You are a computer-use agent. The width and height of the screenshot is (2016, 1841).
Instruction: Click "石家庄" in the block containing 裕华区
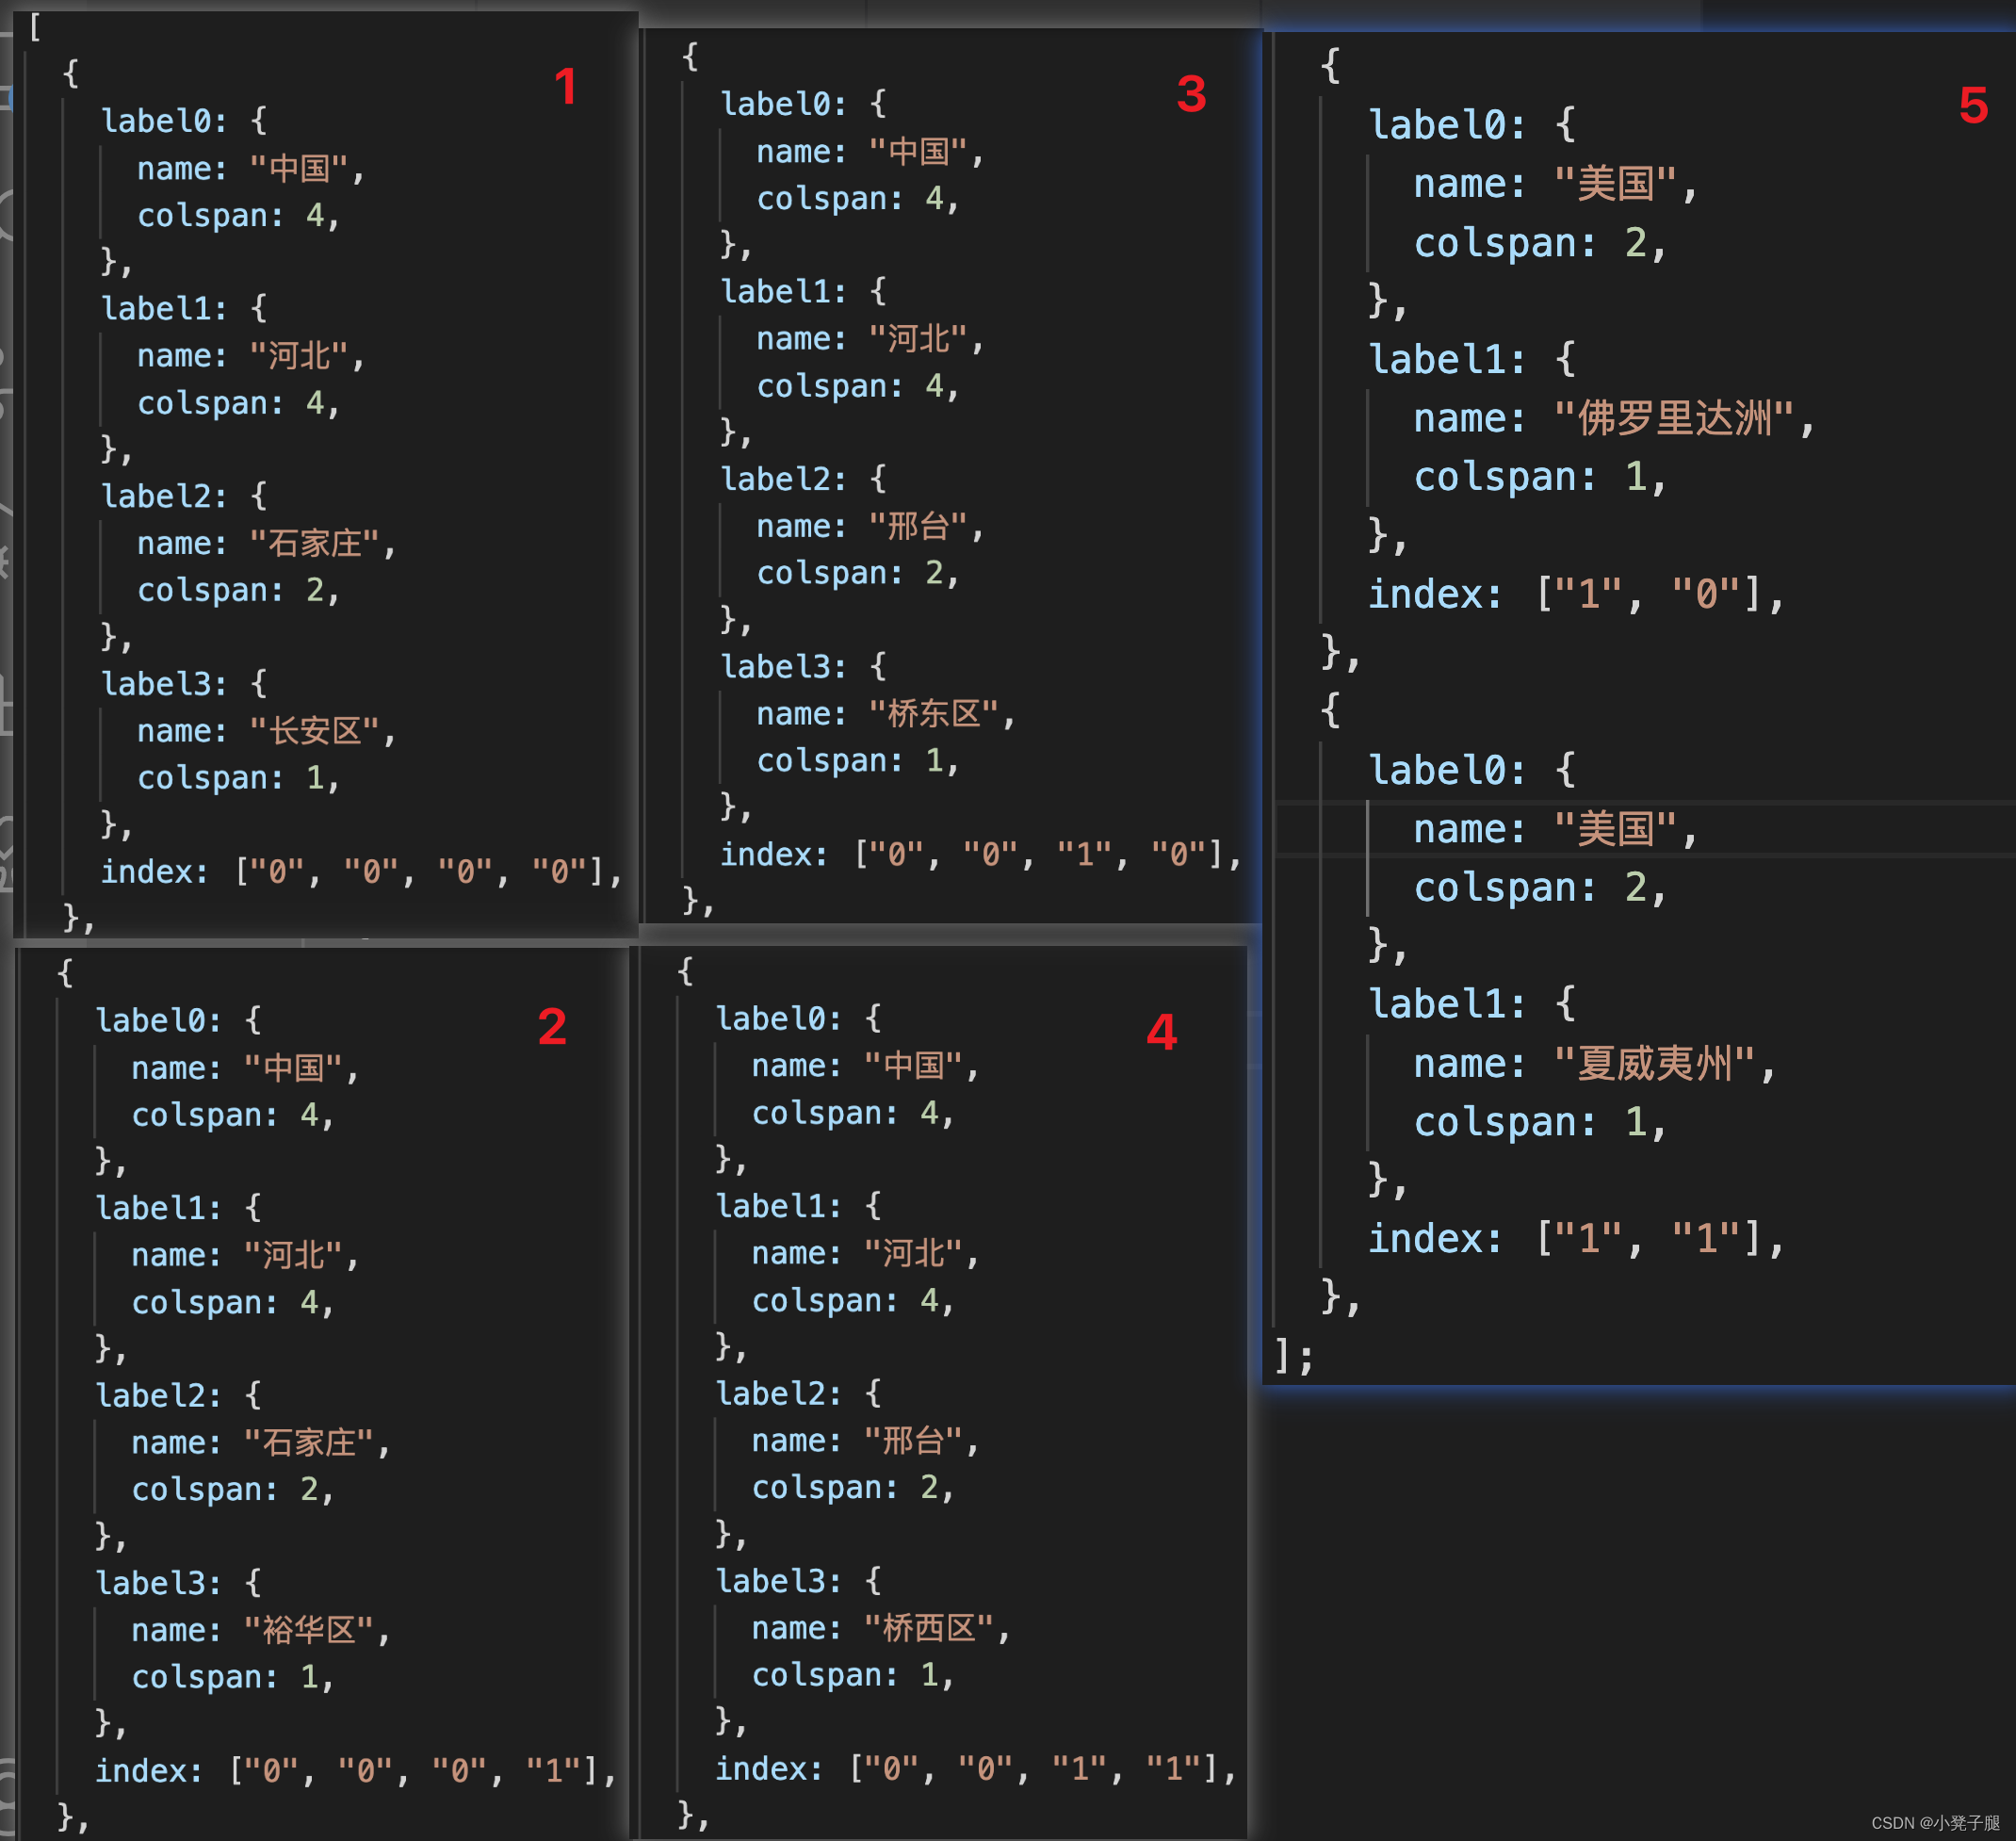pos(309,1442)
